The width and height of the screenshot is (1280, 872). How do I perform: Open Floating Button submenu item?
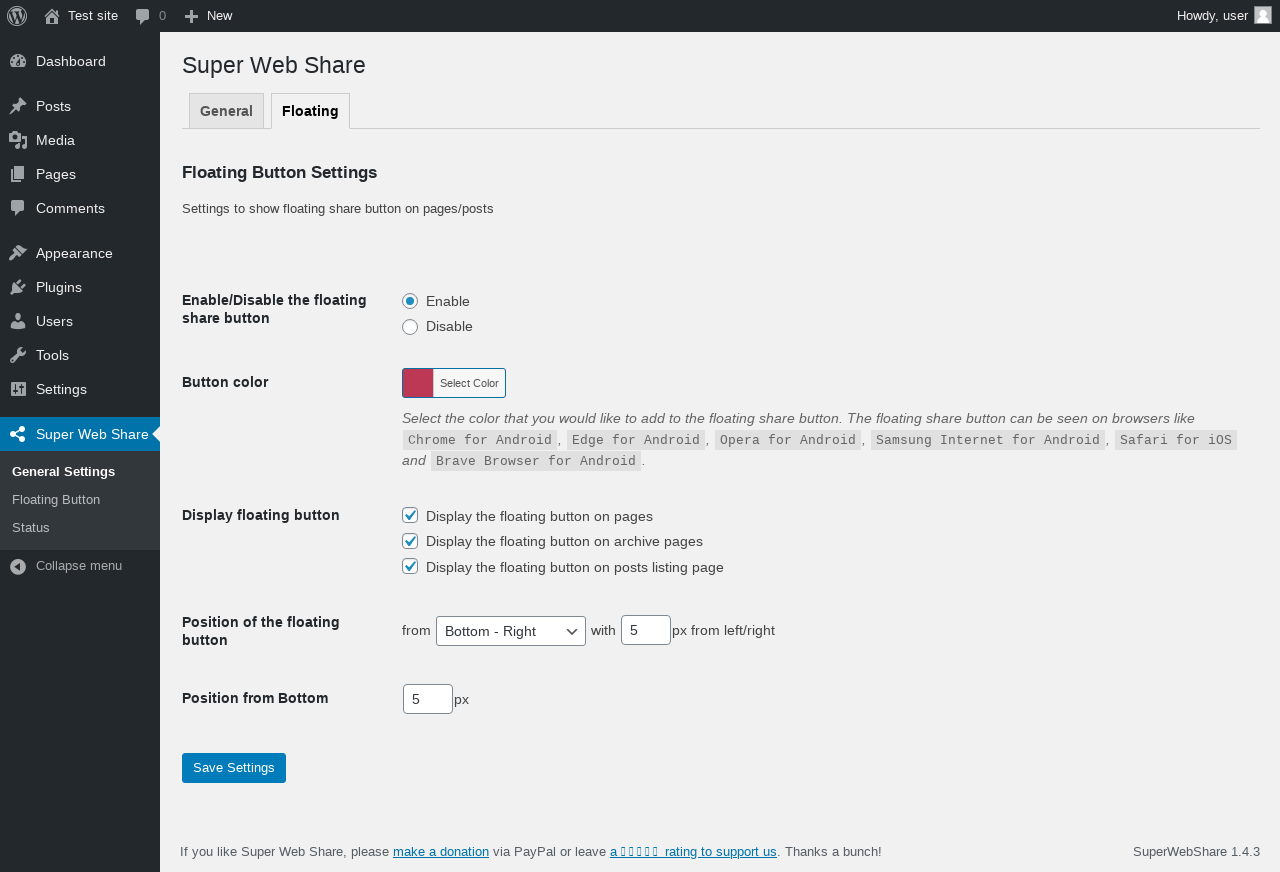tap(56, 499)
